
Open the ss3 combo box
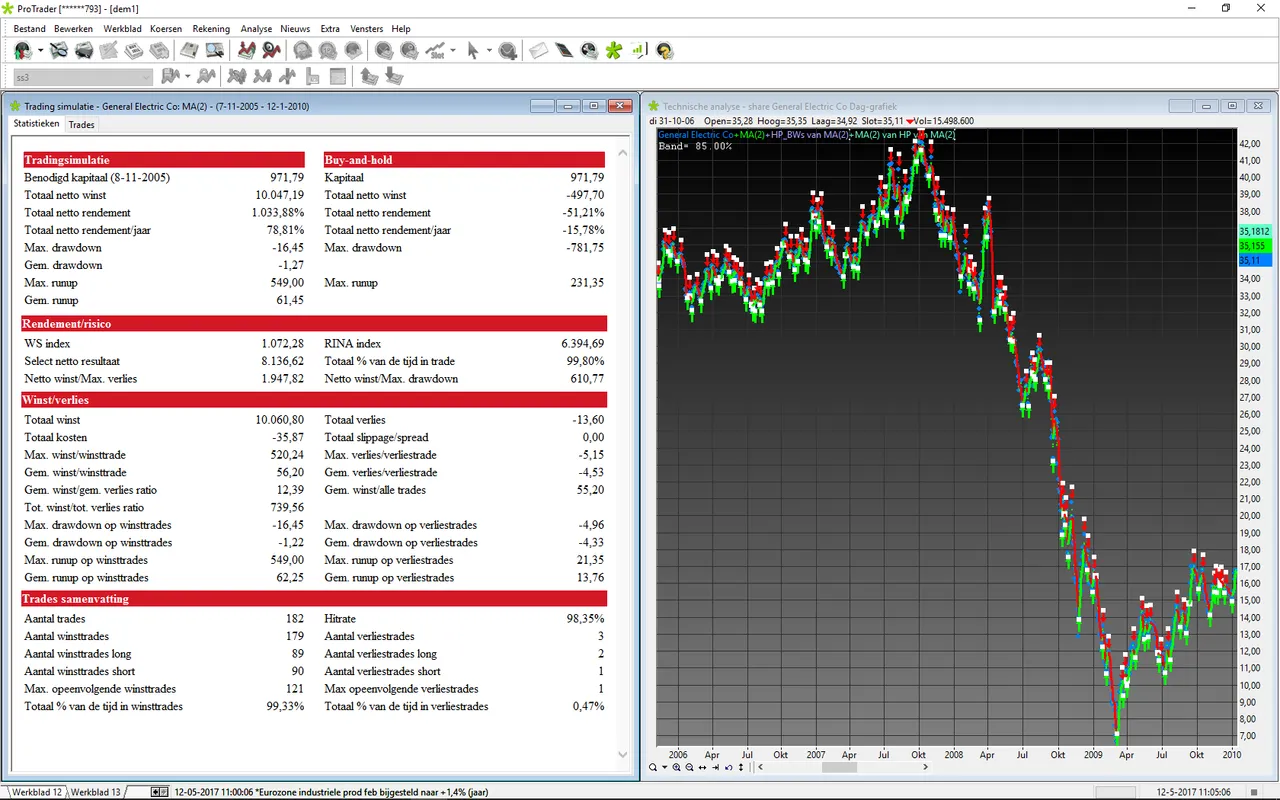[x=83, y=77]
